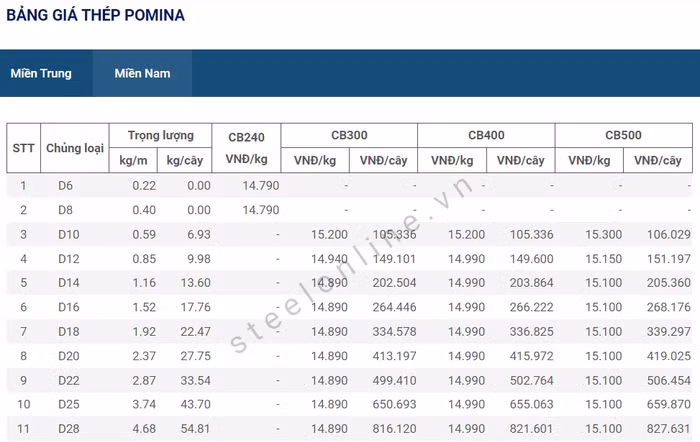Image resolution: width=700 pixels, height=442 pixels.
Task: Click the CB300 group header
Action: click(x=349, y=135)
